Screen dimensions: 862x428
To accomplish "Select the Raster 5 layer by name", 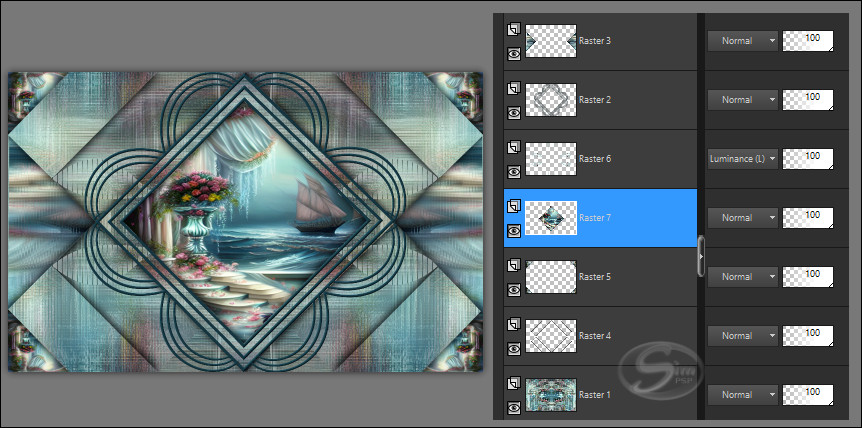I will click(x=594, y=276).
